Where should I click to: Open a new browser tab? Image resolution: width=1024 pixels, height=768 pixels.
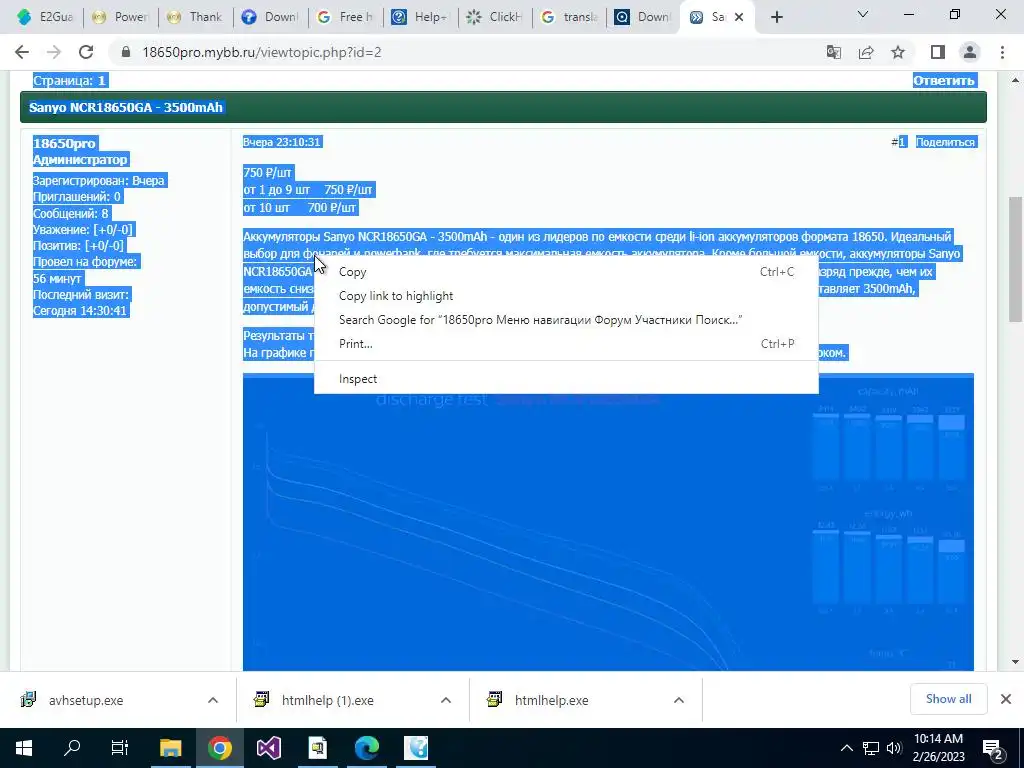pyautogui.click(x=776, y=17)
